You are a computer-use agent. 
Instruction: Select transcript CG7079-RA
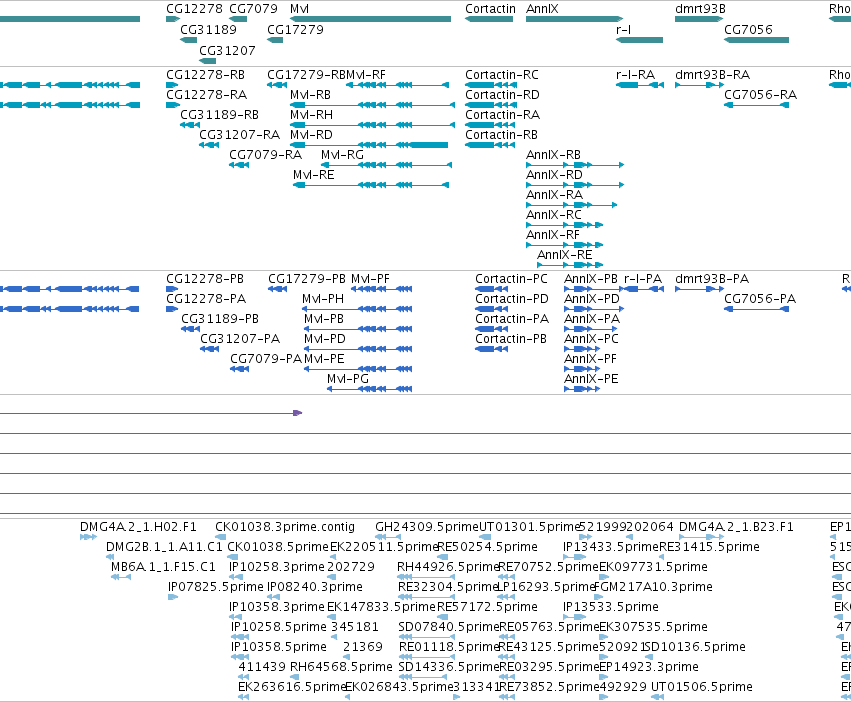tap(239, 165)
